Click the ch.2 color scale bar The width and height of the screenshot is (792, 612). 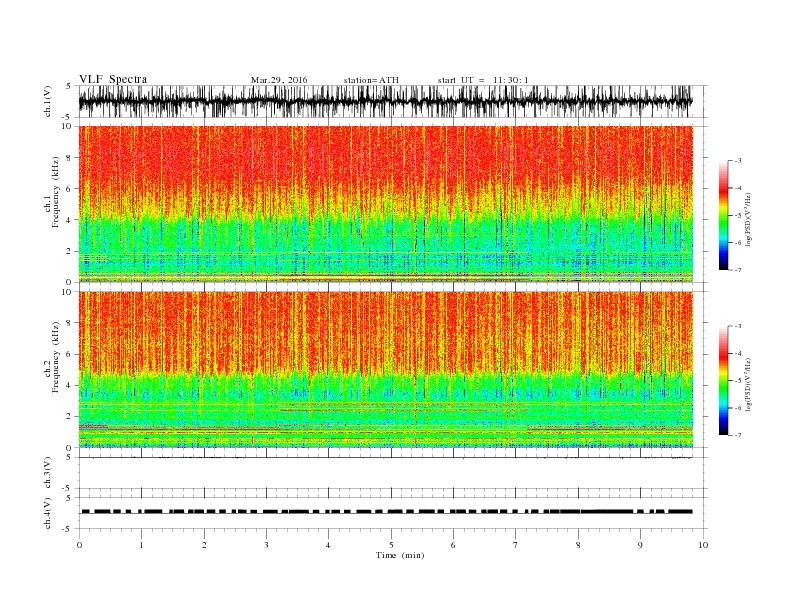(x=723, y=381)
